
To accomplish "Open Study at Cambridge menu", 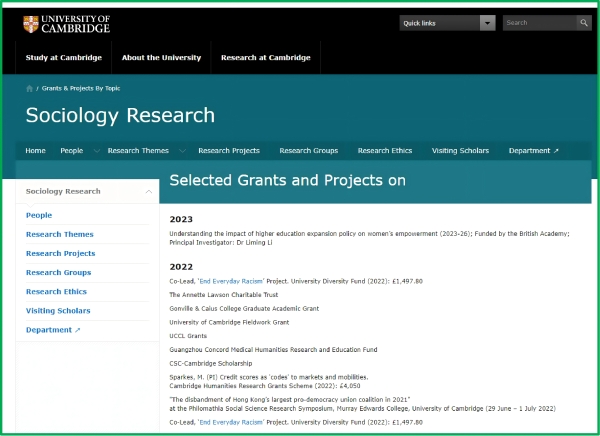I will click(64, 58).
